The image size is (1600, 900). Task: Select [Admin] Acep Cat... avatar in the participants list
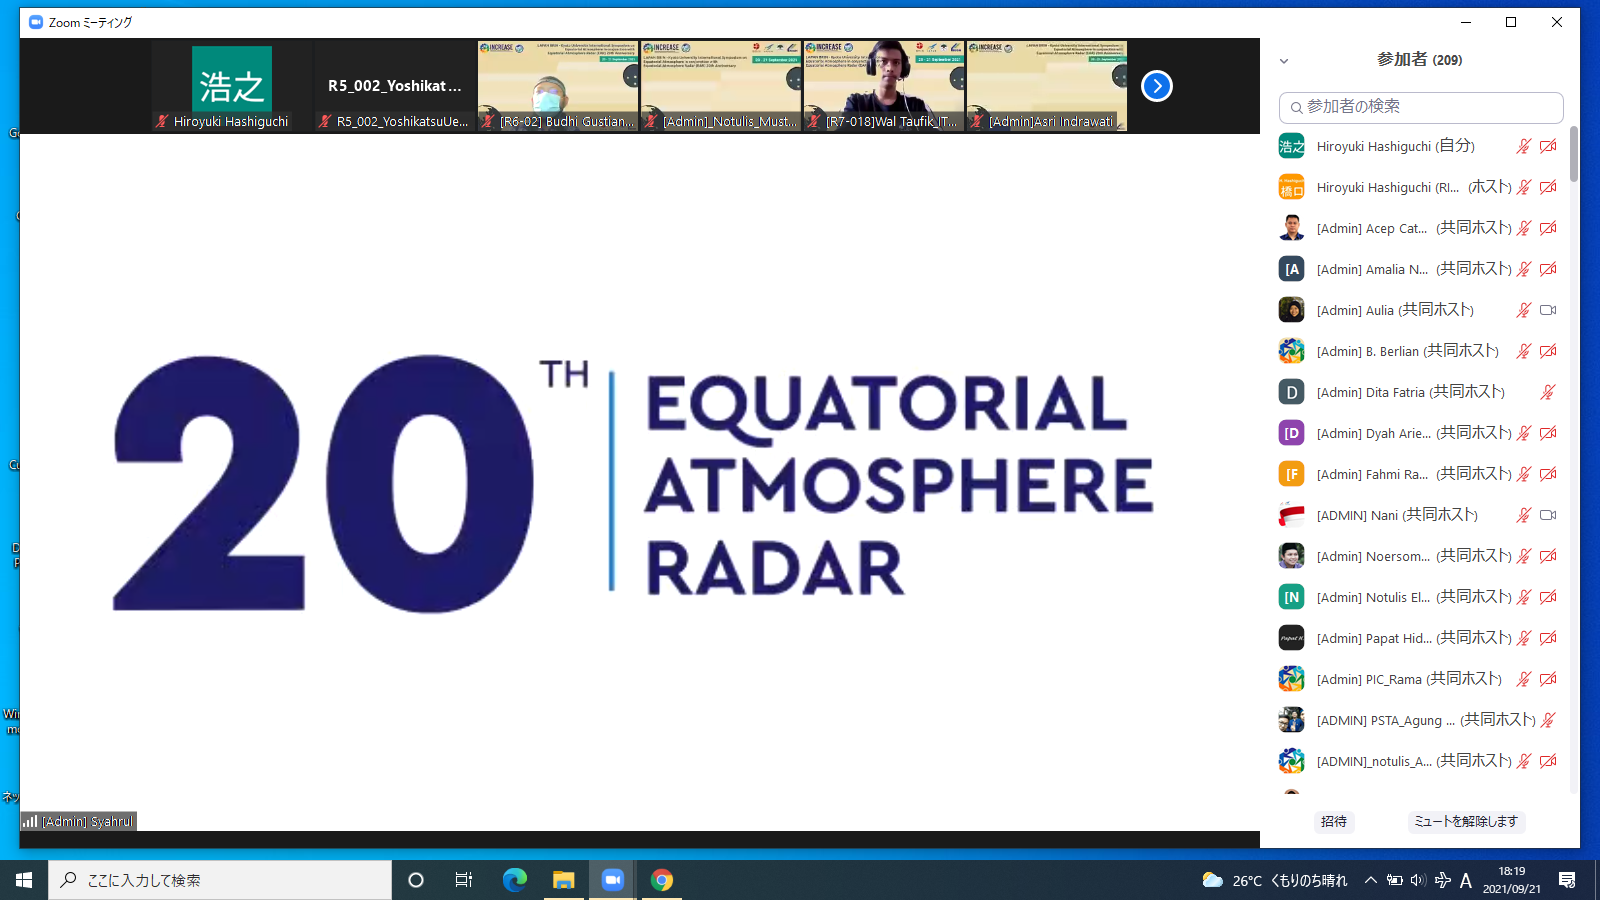coord(1291,228)
